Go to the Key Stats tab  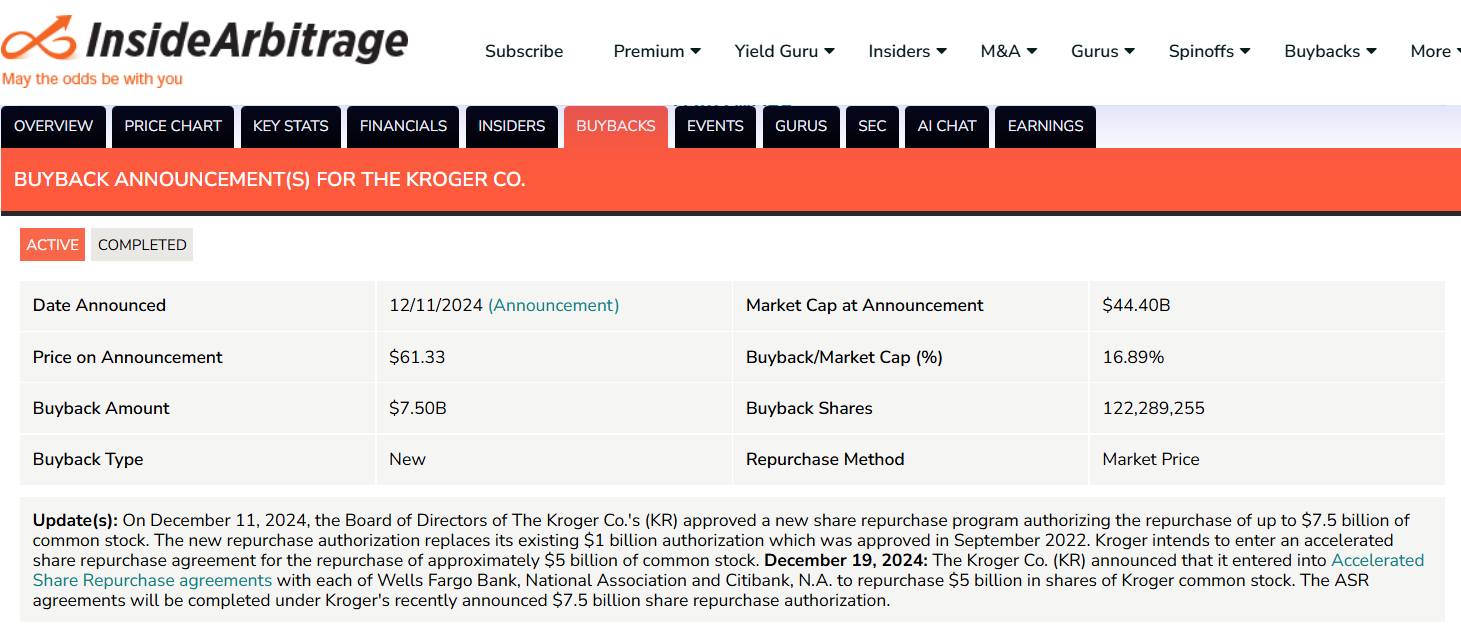[x=291, y=126]
